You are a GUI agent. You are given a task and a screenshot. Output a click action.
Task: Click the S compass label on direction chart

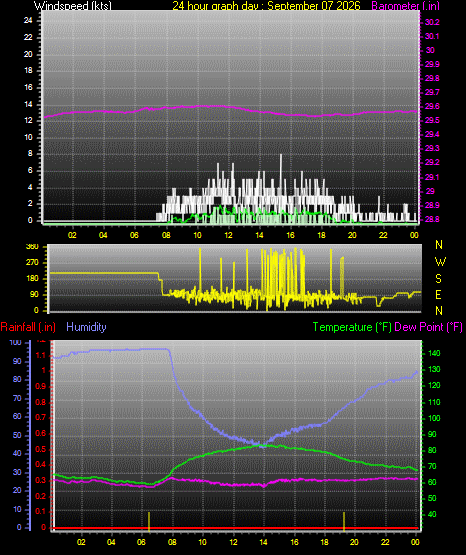438,279
